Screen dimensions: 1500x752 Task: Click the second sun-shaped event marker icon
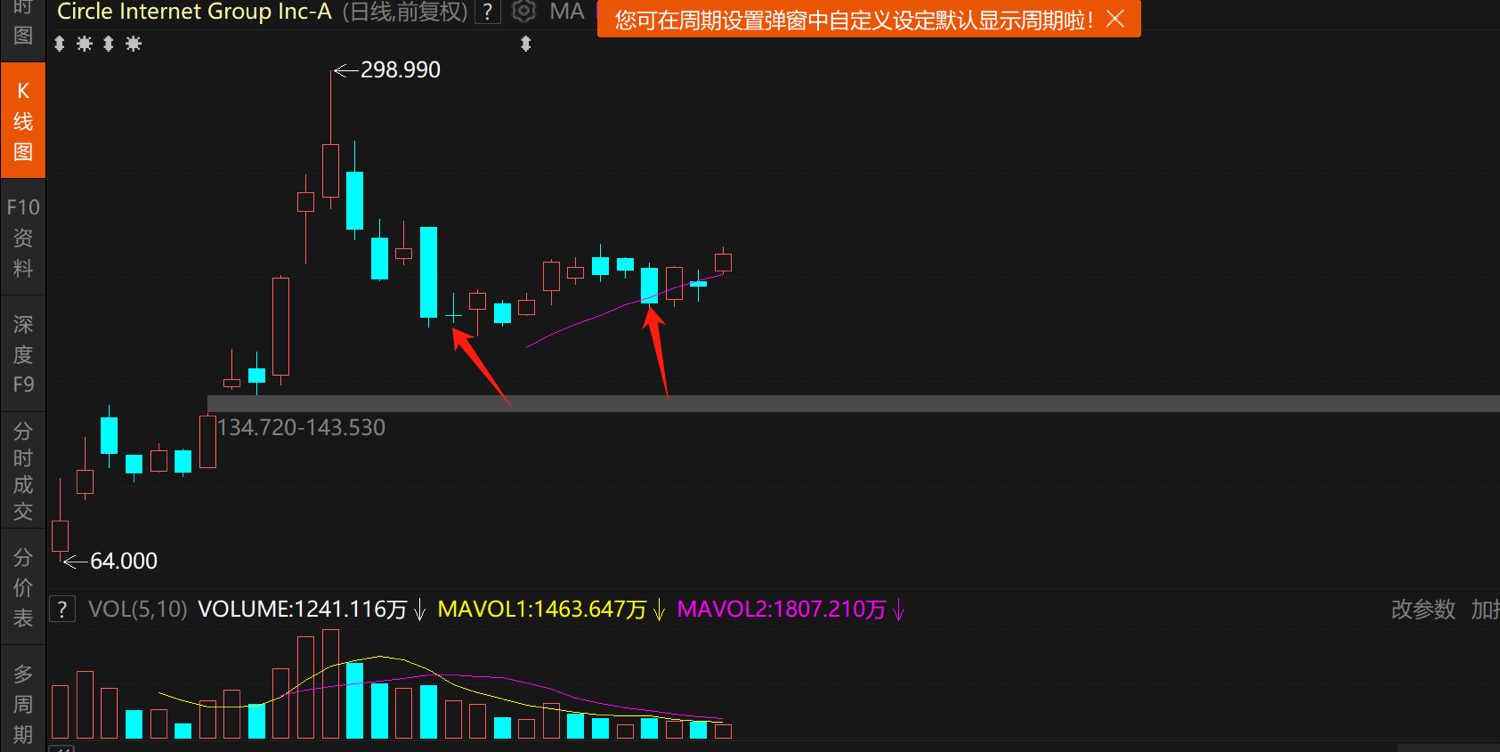click(x=133, y=44)
